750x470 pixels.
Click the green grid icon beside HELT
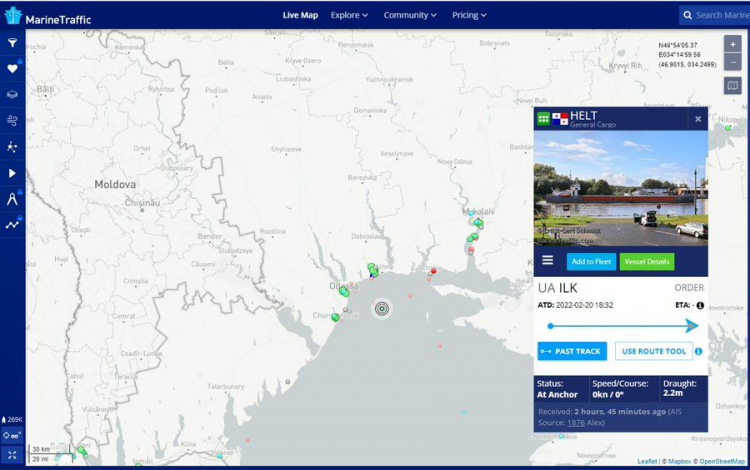543,119
